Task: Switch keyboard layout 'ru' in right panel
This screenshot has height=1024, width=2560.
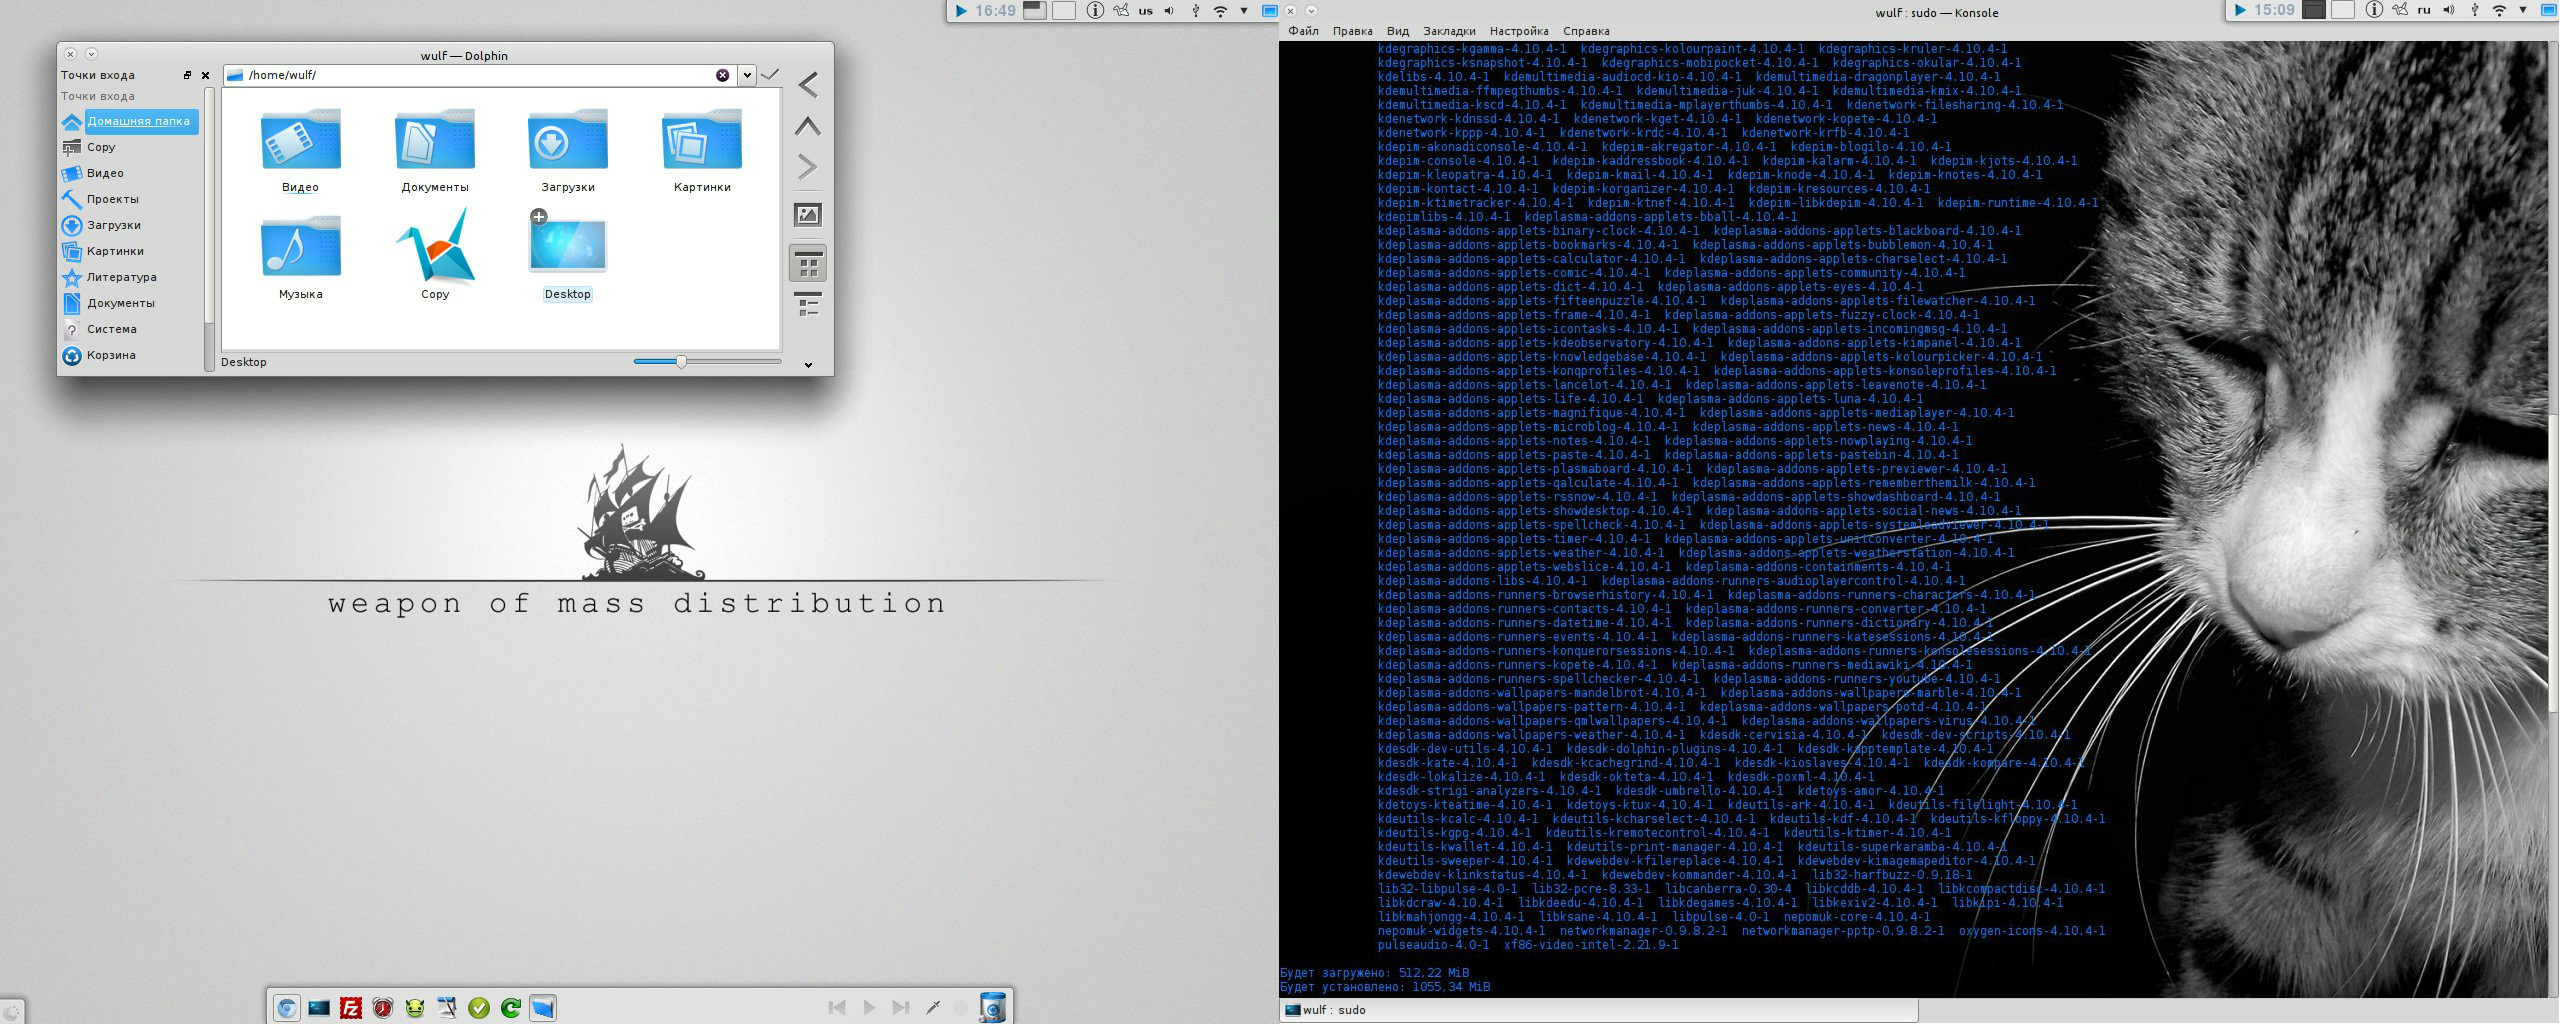Action: pos(2424,10)
